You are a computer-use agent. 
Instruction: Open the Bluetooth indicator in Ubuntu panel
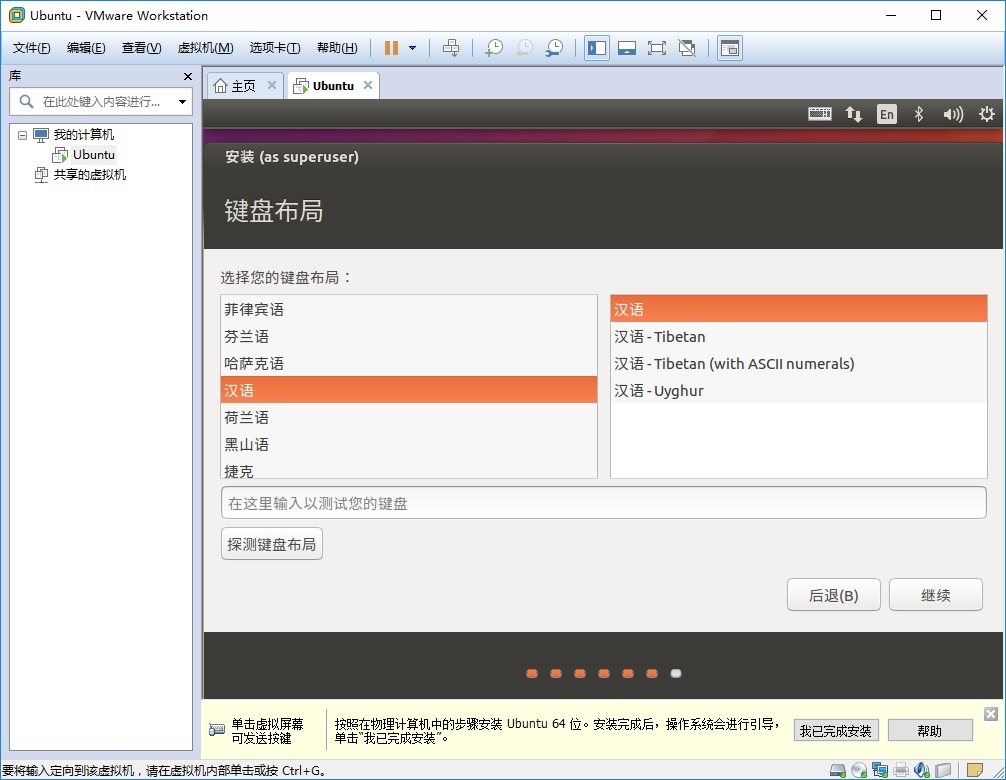click(x=919, y=114)
